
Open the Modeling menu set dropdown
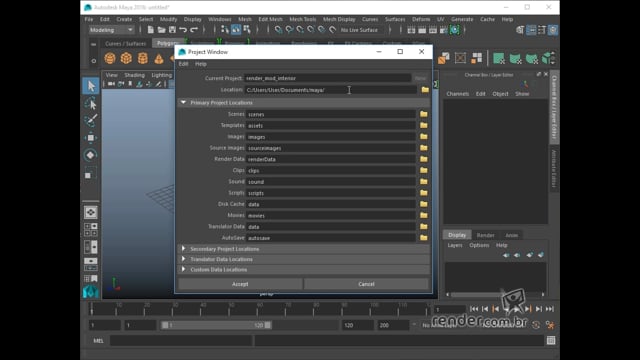111,30
